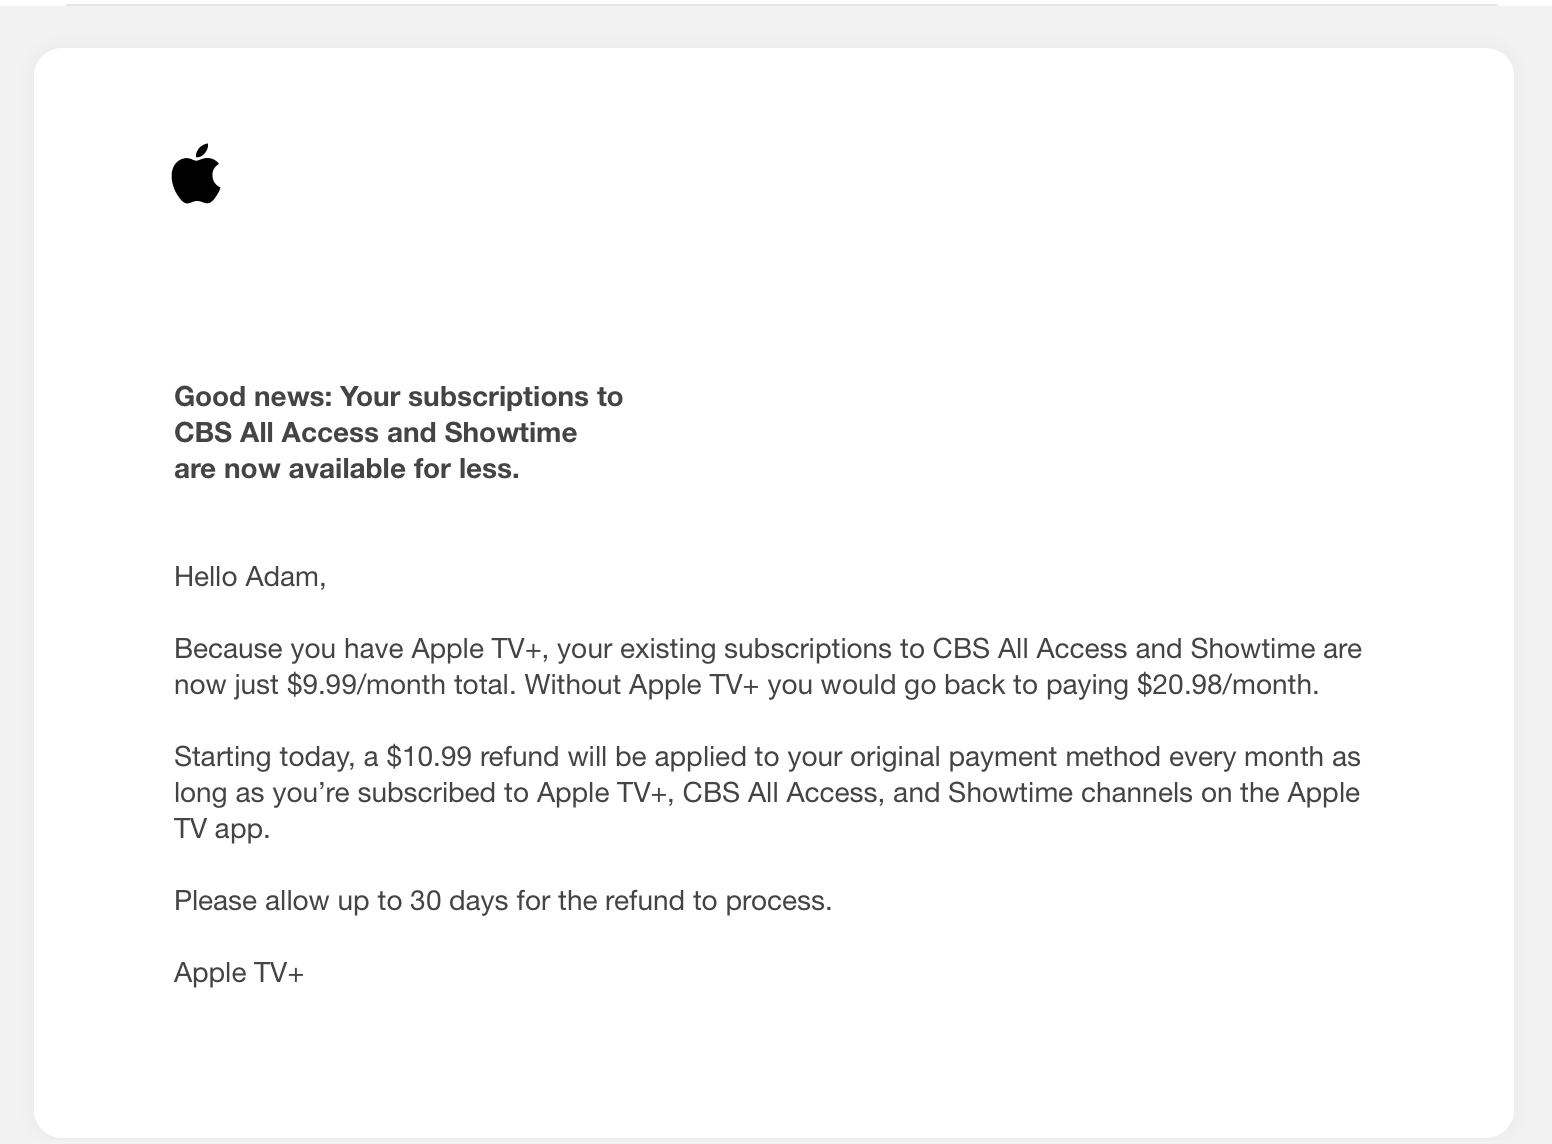Click 'Showtime are' at first paragraph line end
This screenshot has width=1552, height=1144.
(1276, 649)
